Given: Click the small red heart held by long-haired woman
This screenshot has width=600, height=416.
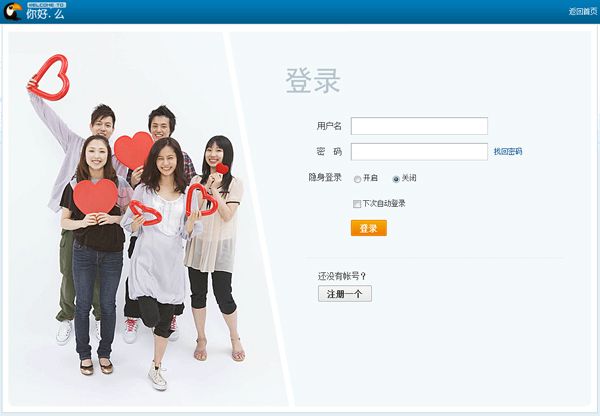Looking at the screenshot, I should (222, 168).
